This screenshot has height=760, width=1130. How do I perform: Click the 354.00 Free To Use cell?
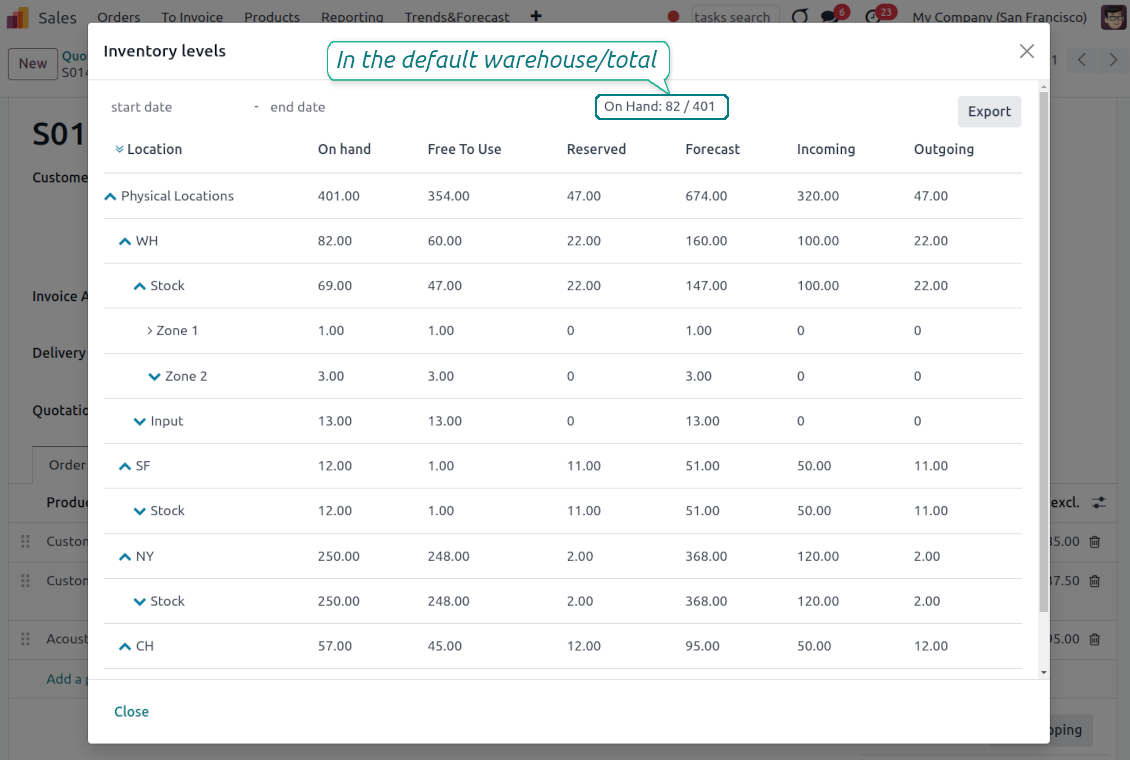click(x=448, y=196)
